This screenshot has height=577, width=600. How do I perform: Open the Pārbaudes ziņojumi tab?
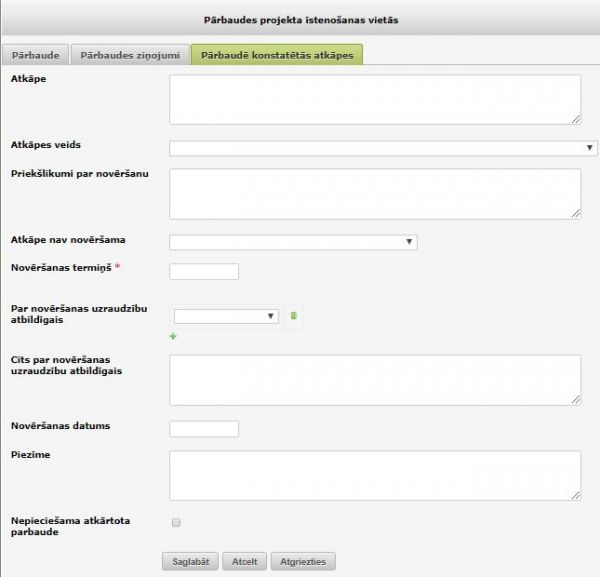131,55
